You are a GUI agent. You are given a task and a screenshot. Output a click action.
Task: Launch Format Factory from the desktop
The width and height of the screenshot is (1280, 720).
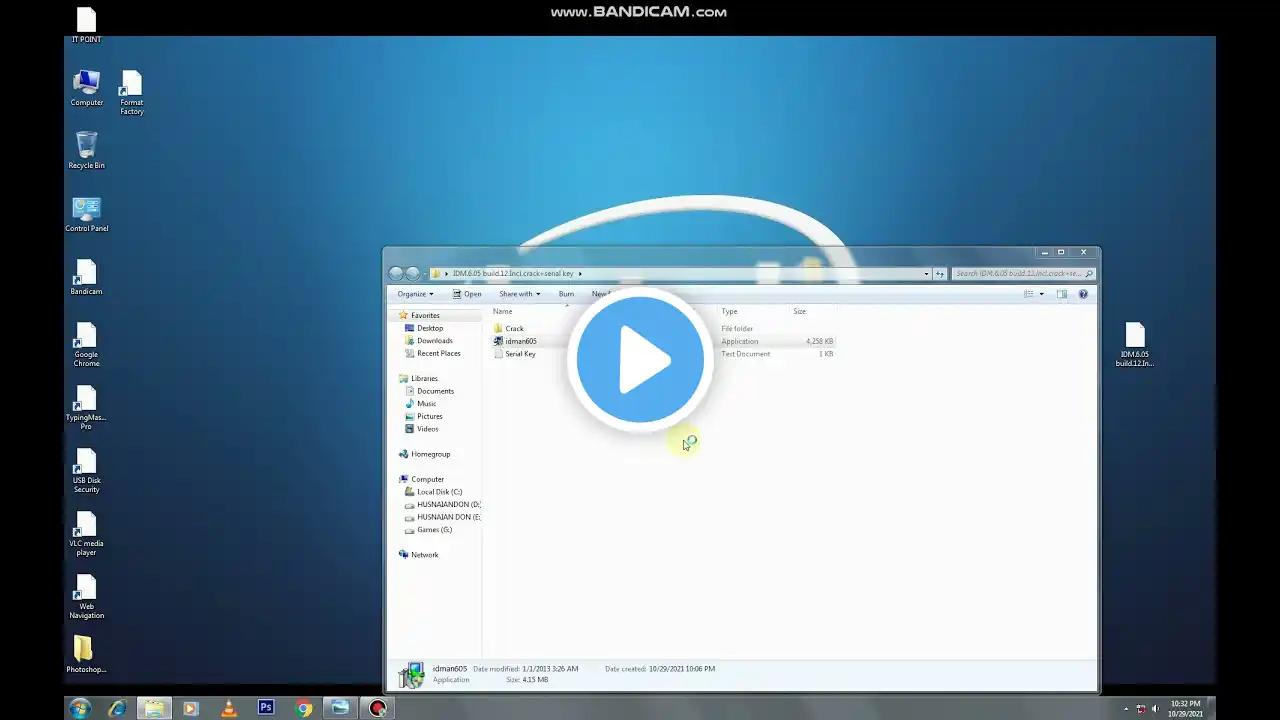click(x=131, y=93)
